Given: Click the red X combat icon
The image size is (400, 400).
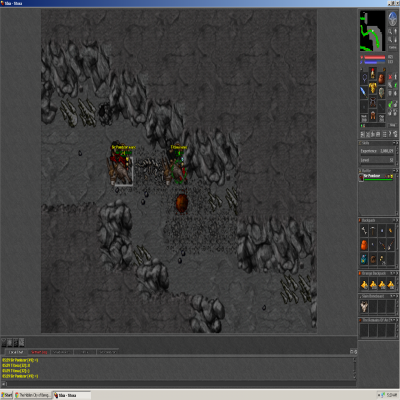Looking at the screenshot, I should point(390,77).
